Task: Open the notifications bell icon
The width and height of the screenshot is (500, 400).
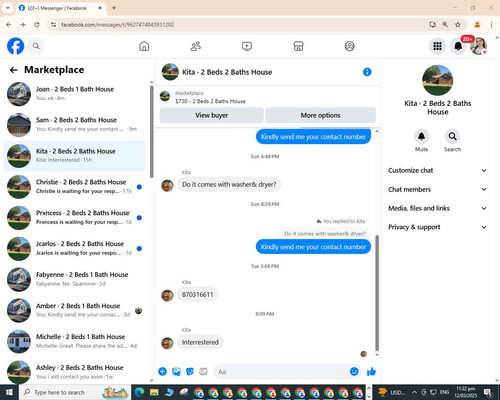Action: click(x=458, y=46)
